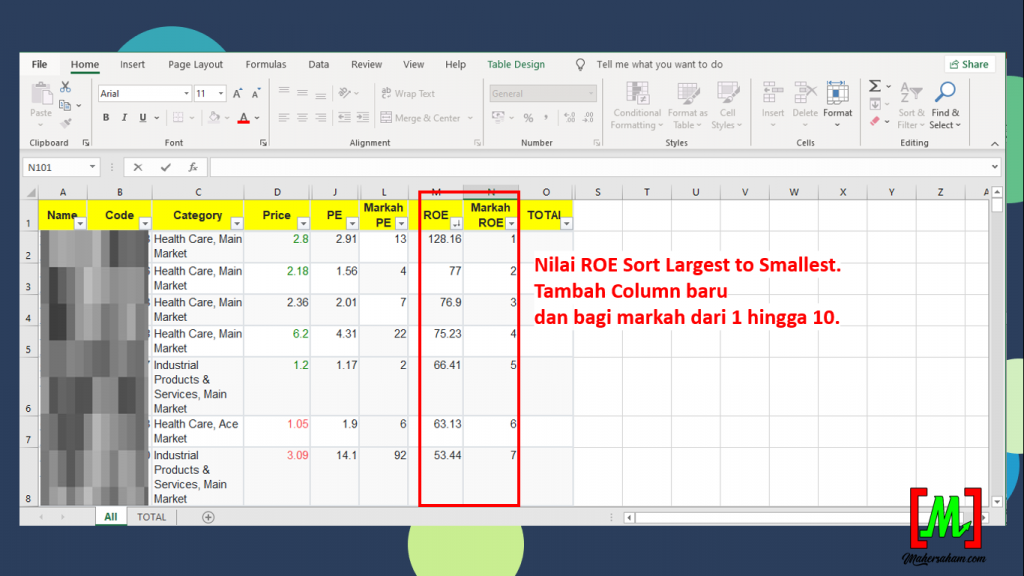The height and width of the screenshot is (576, 1024).
Task: Click the Insert Function fx icon
Action: point(192,167)
